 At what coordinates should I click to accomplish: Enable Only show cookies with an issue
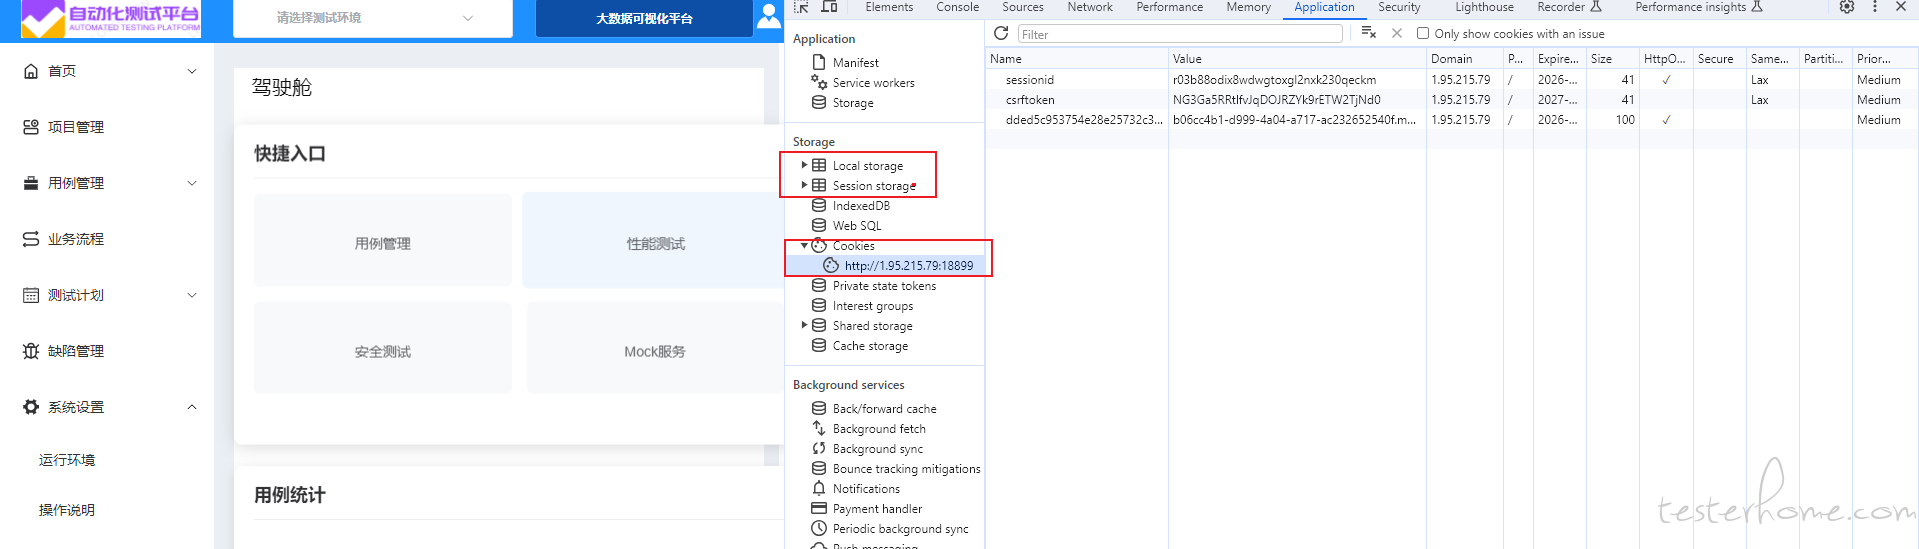click(x=1423, y=34)
